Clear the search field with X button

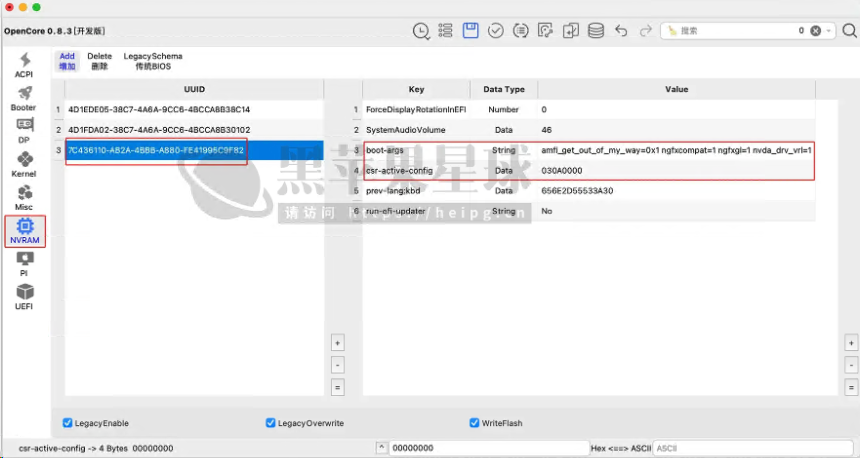coord(816,31)
